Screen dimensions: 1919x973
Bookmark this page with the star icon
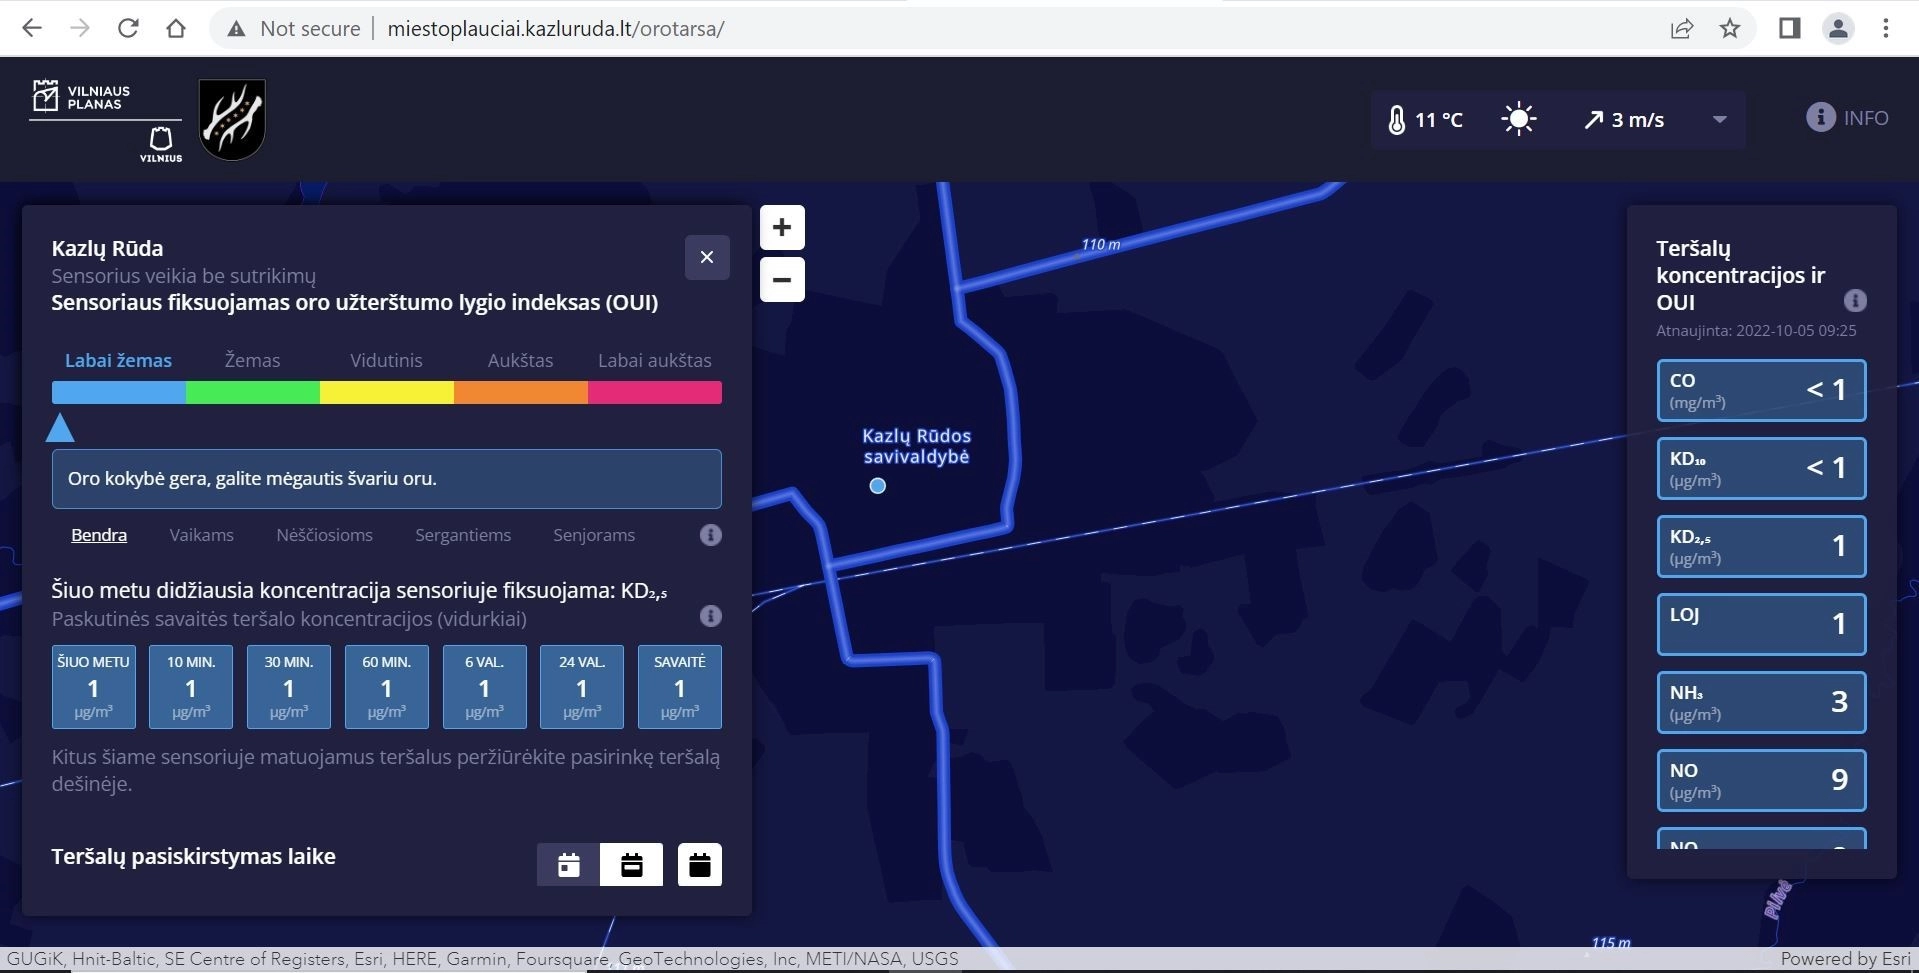(x=1730, y=28)
